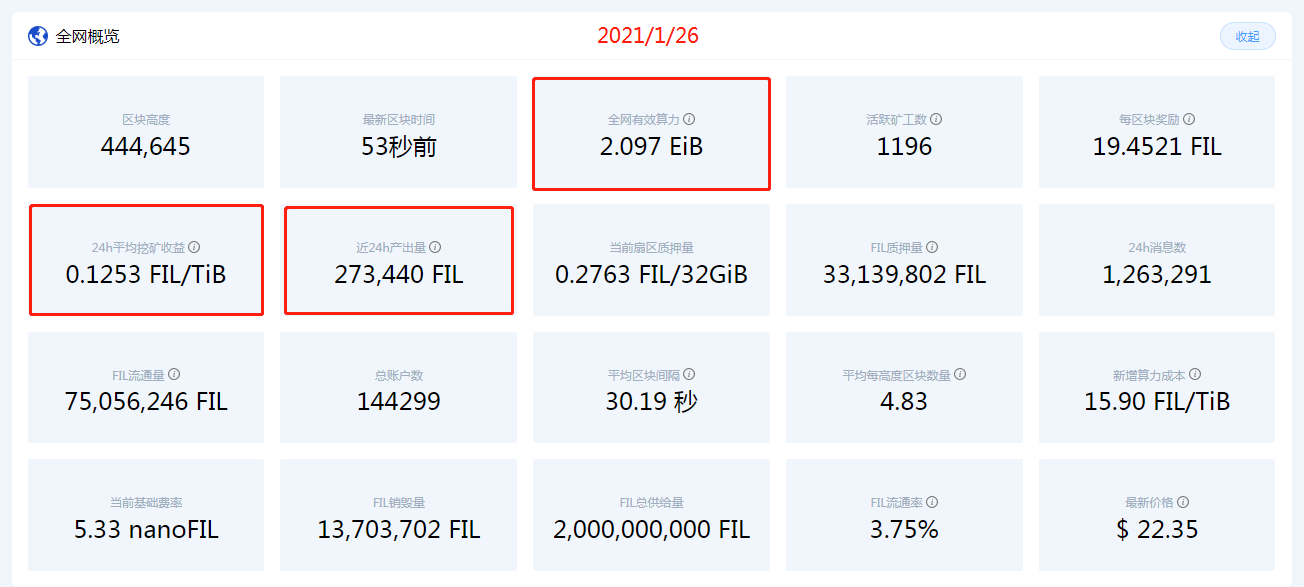Click the 平均每高度区块数量 label text
The height and width of the screenshot is (587, 1304).
[896, 375]
